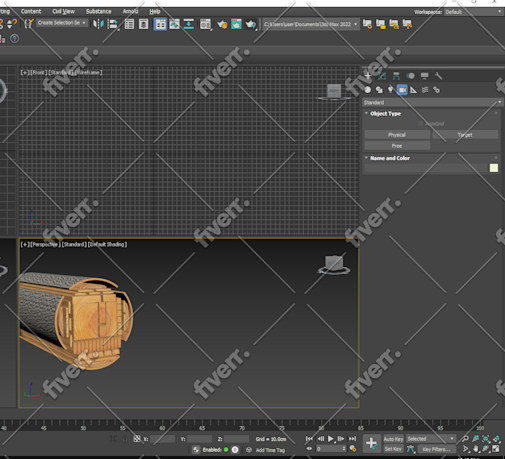The width and height of the screenshot is (505, 459).
Task: Click the Perspective viewport label
Action: click(45, 244)
